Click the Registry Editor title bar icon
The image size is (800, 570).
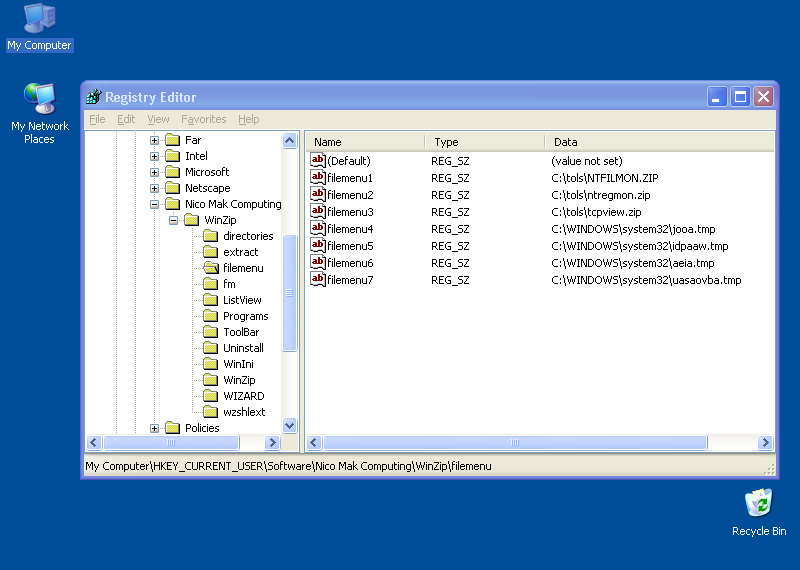(x=94, y=96)
